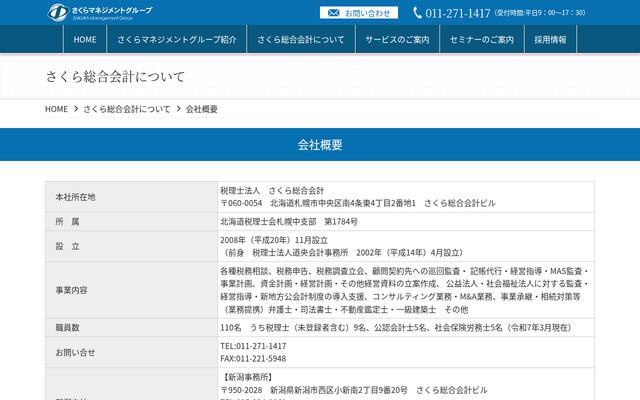
Task: Click the 職員数 row label
Action: tap(67, 328)
